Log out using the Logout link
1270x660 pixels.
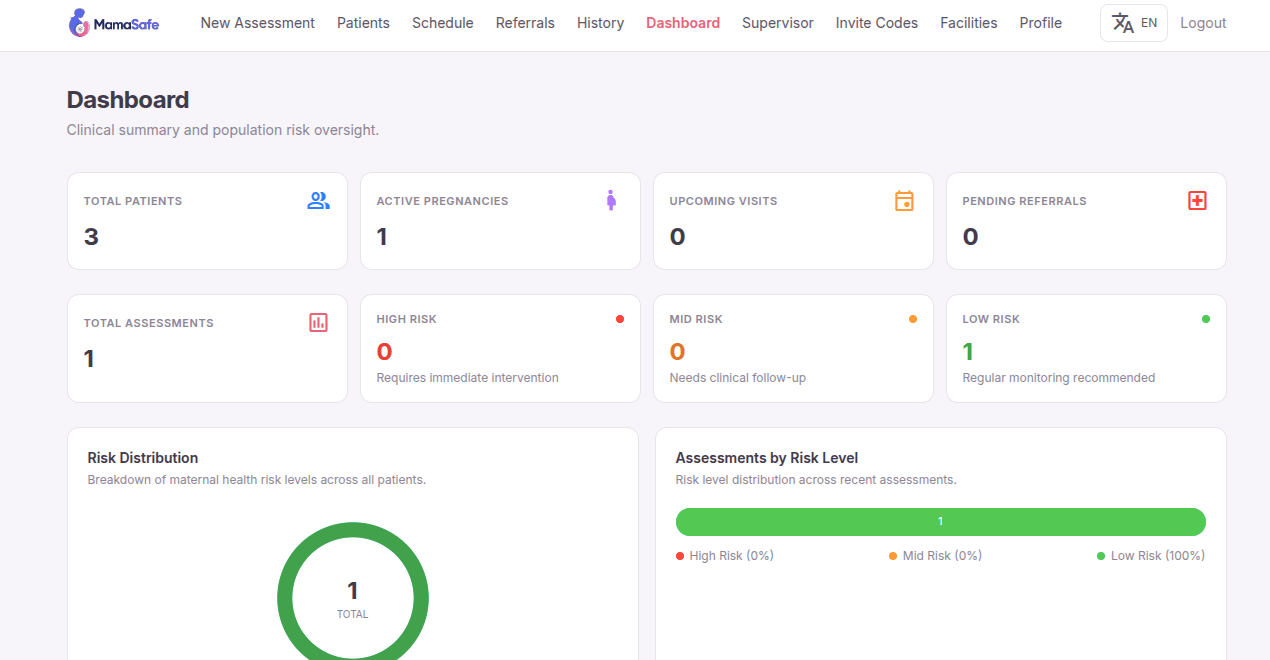tap(1203, 23)
